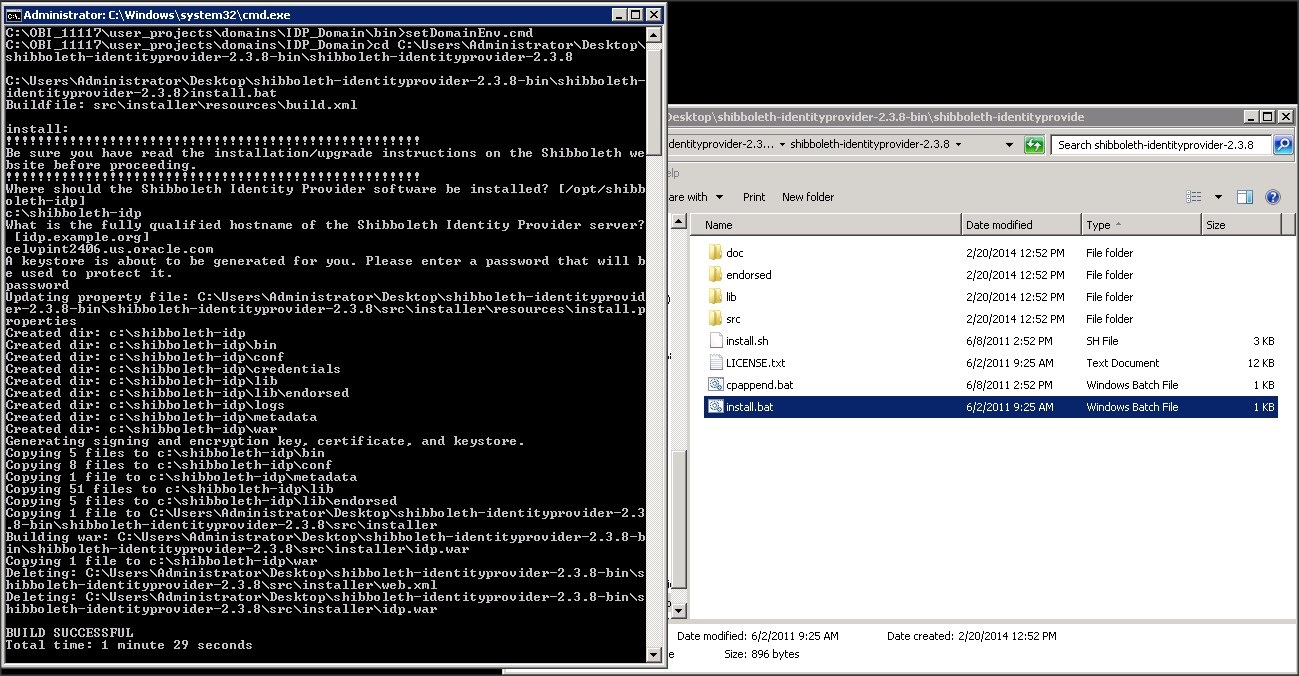Viewport: 1299px width, 676px height.
Task: Expand breadcrumb arrow after identityprovider-2.3...
Action: point(782,145)
